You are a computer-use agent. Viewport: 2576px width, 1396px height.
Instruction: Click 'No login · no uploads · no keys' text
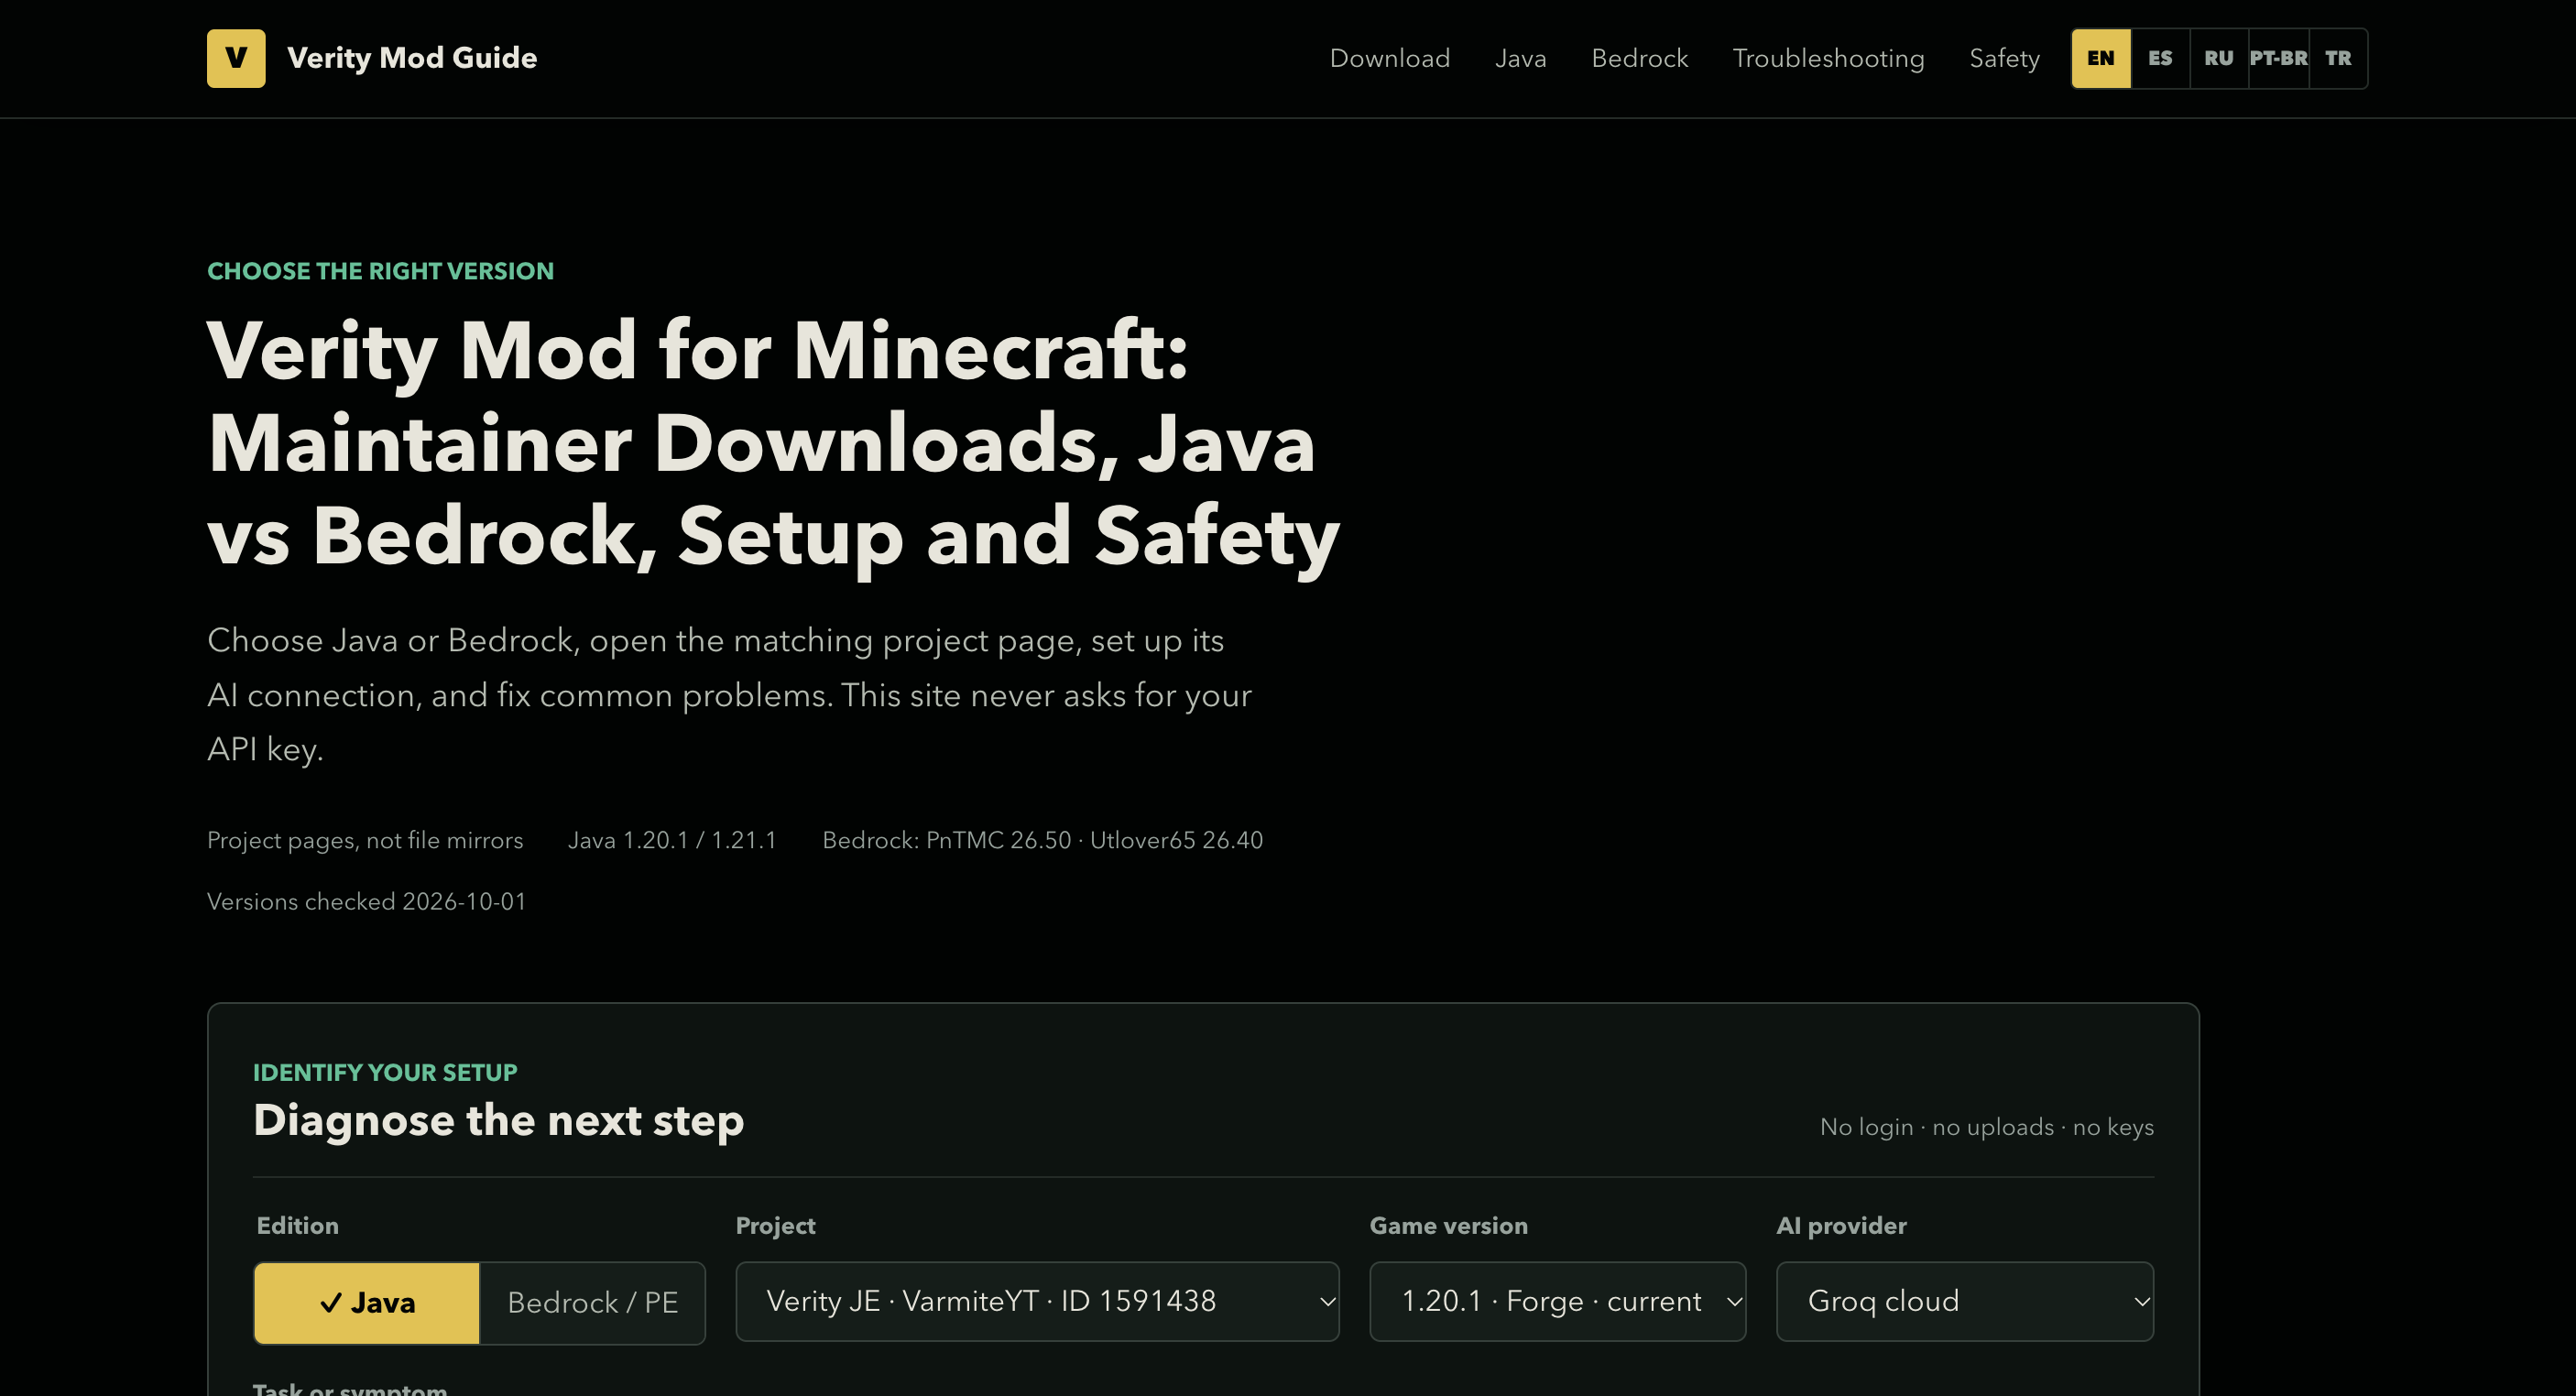point(1986,1127)
